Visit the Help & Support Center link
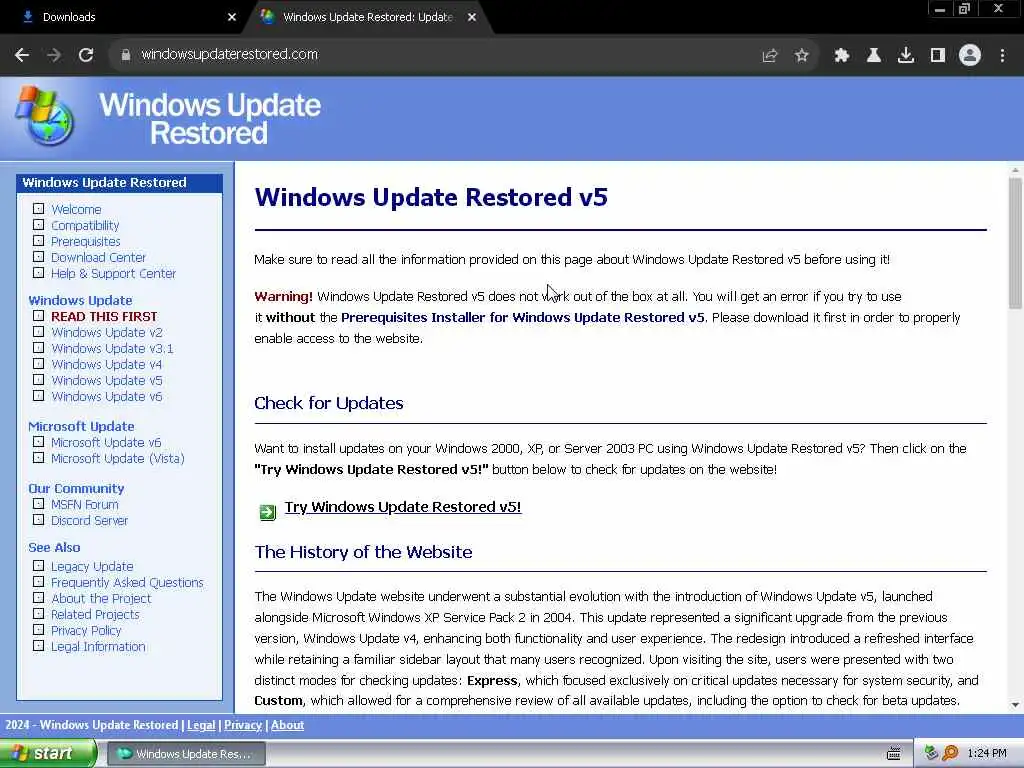Viewport: 1024px width, 768px height. pyautogui.click(x=113, y=274)
